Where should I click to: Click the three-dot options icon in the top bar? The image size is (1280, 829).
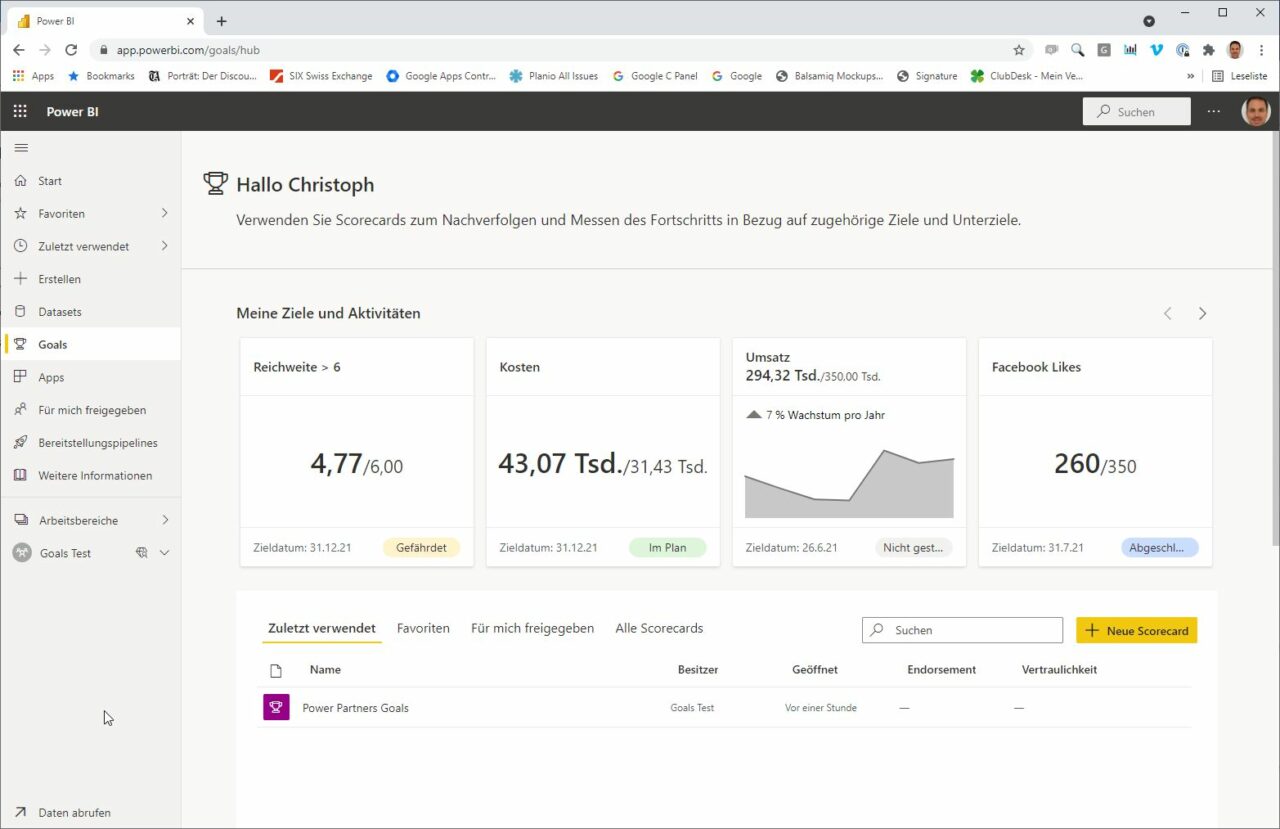[1213, 111]
